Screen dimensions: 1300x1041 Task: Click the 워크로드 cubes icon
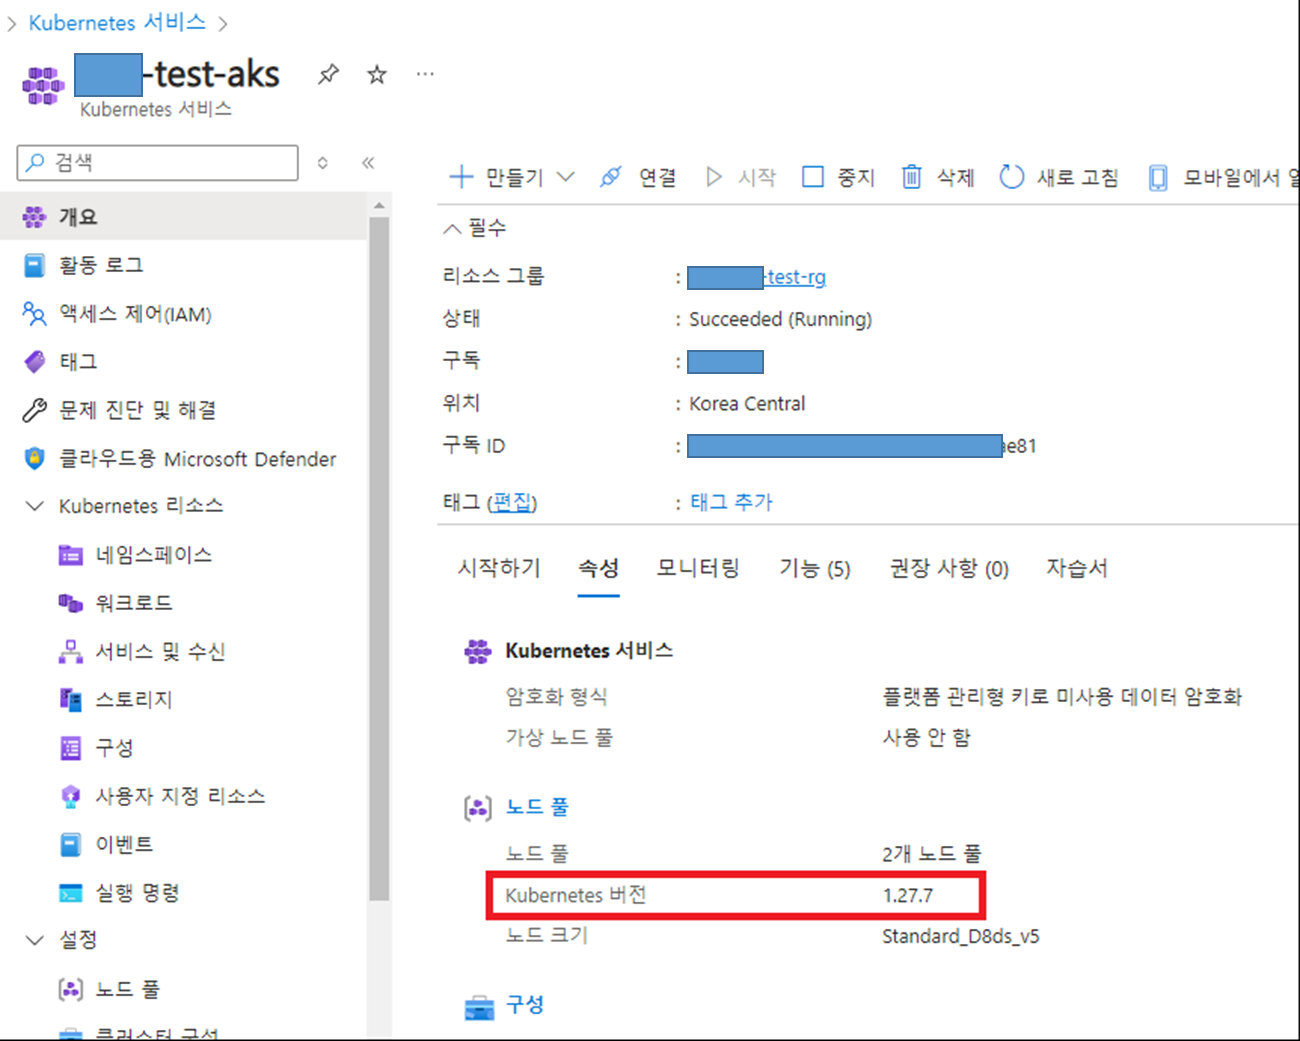pos(70,603)
